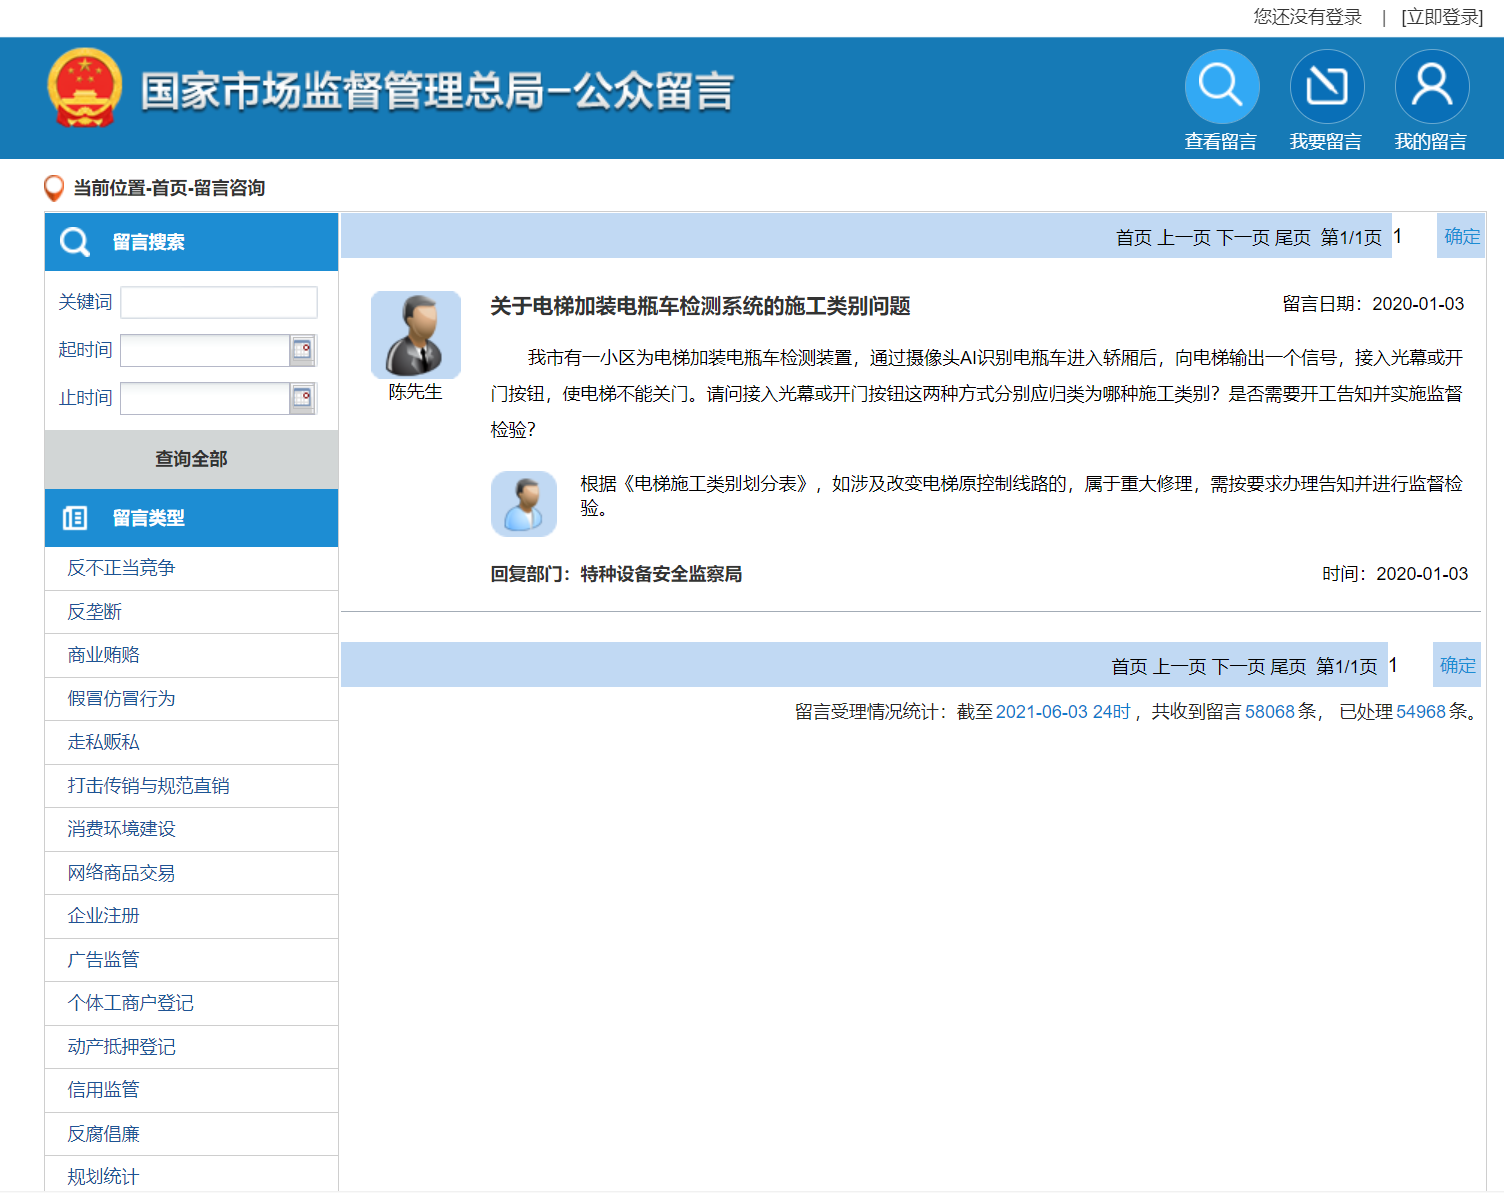Image resolution: width=1504 pixels, height=1193 pixels.
Task: Click the 查看留言 magnifier icon
Action: click(x=1221, y=86)
